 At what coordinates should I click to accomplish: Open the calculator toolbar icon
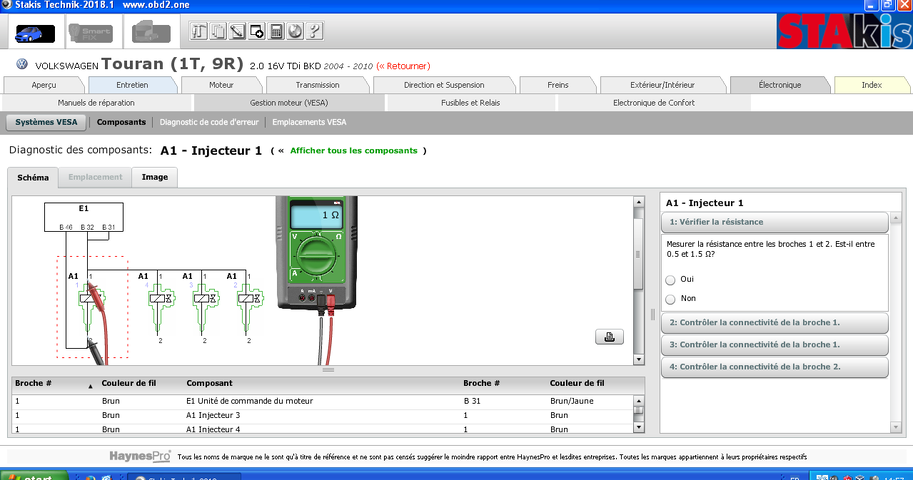coord(276,31)
